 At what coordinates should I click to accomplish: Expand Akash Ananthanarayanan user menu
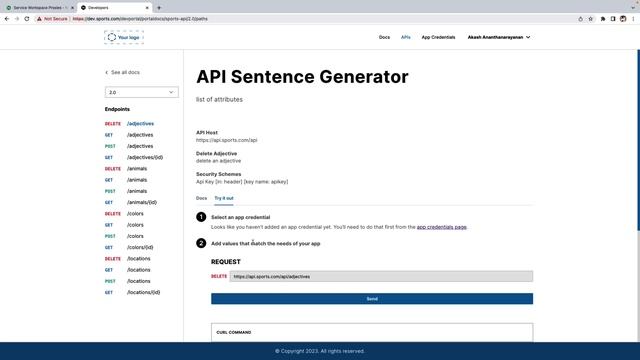[499, 37]
